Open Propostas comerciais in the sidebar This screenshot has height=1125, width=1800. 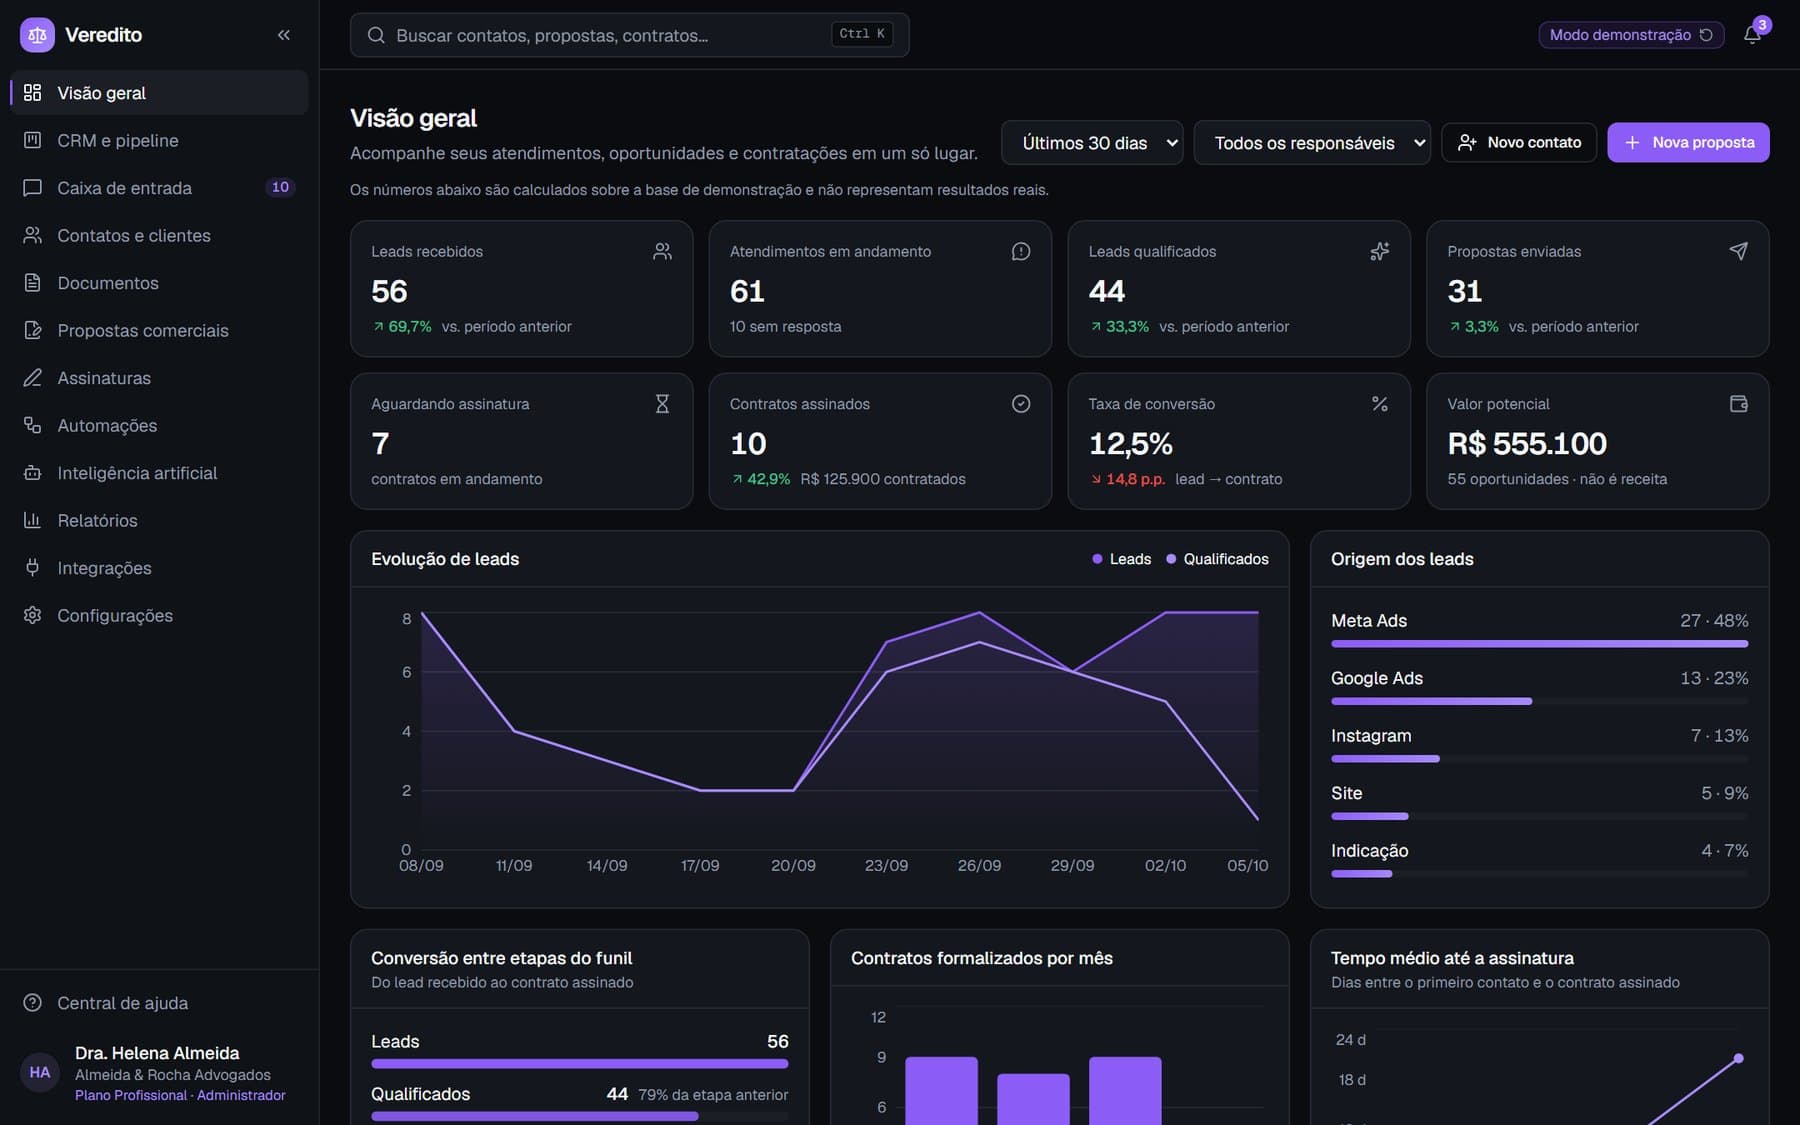pyautogui.click(x=159, y=331)
